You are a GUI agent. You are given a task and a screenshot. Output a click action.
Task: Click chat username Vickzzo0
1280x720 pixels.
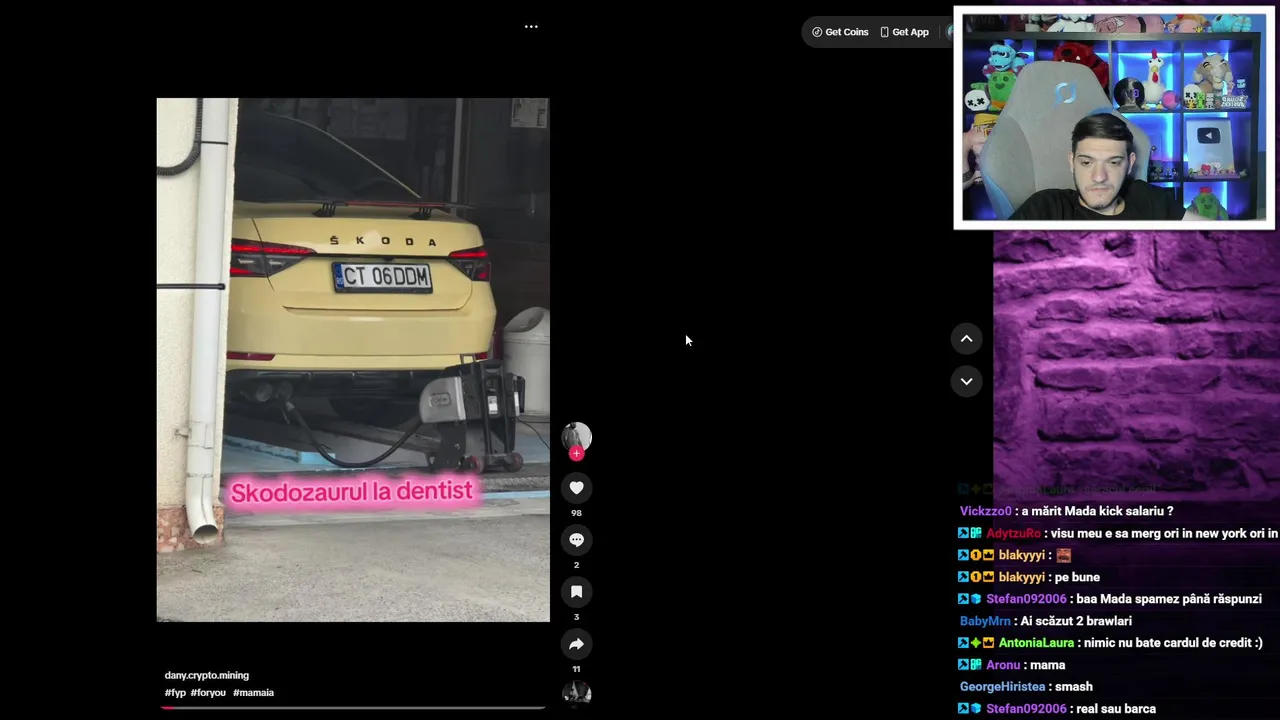985,511
